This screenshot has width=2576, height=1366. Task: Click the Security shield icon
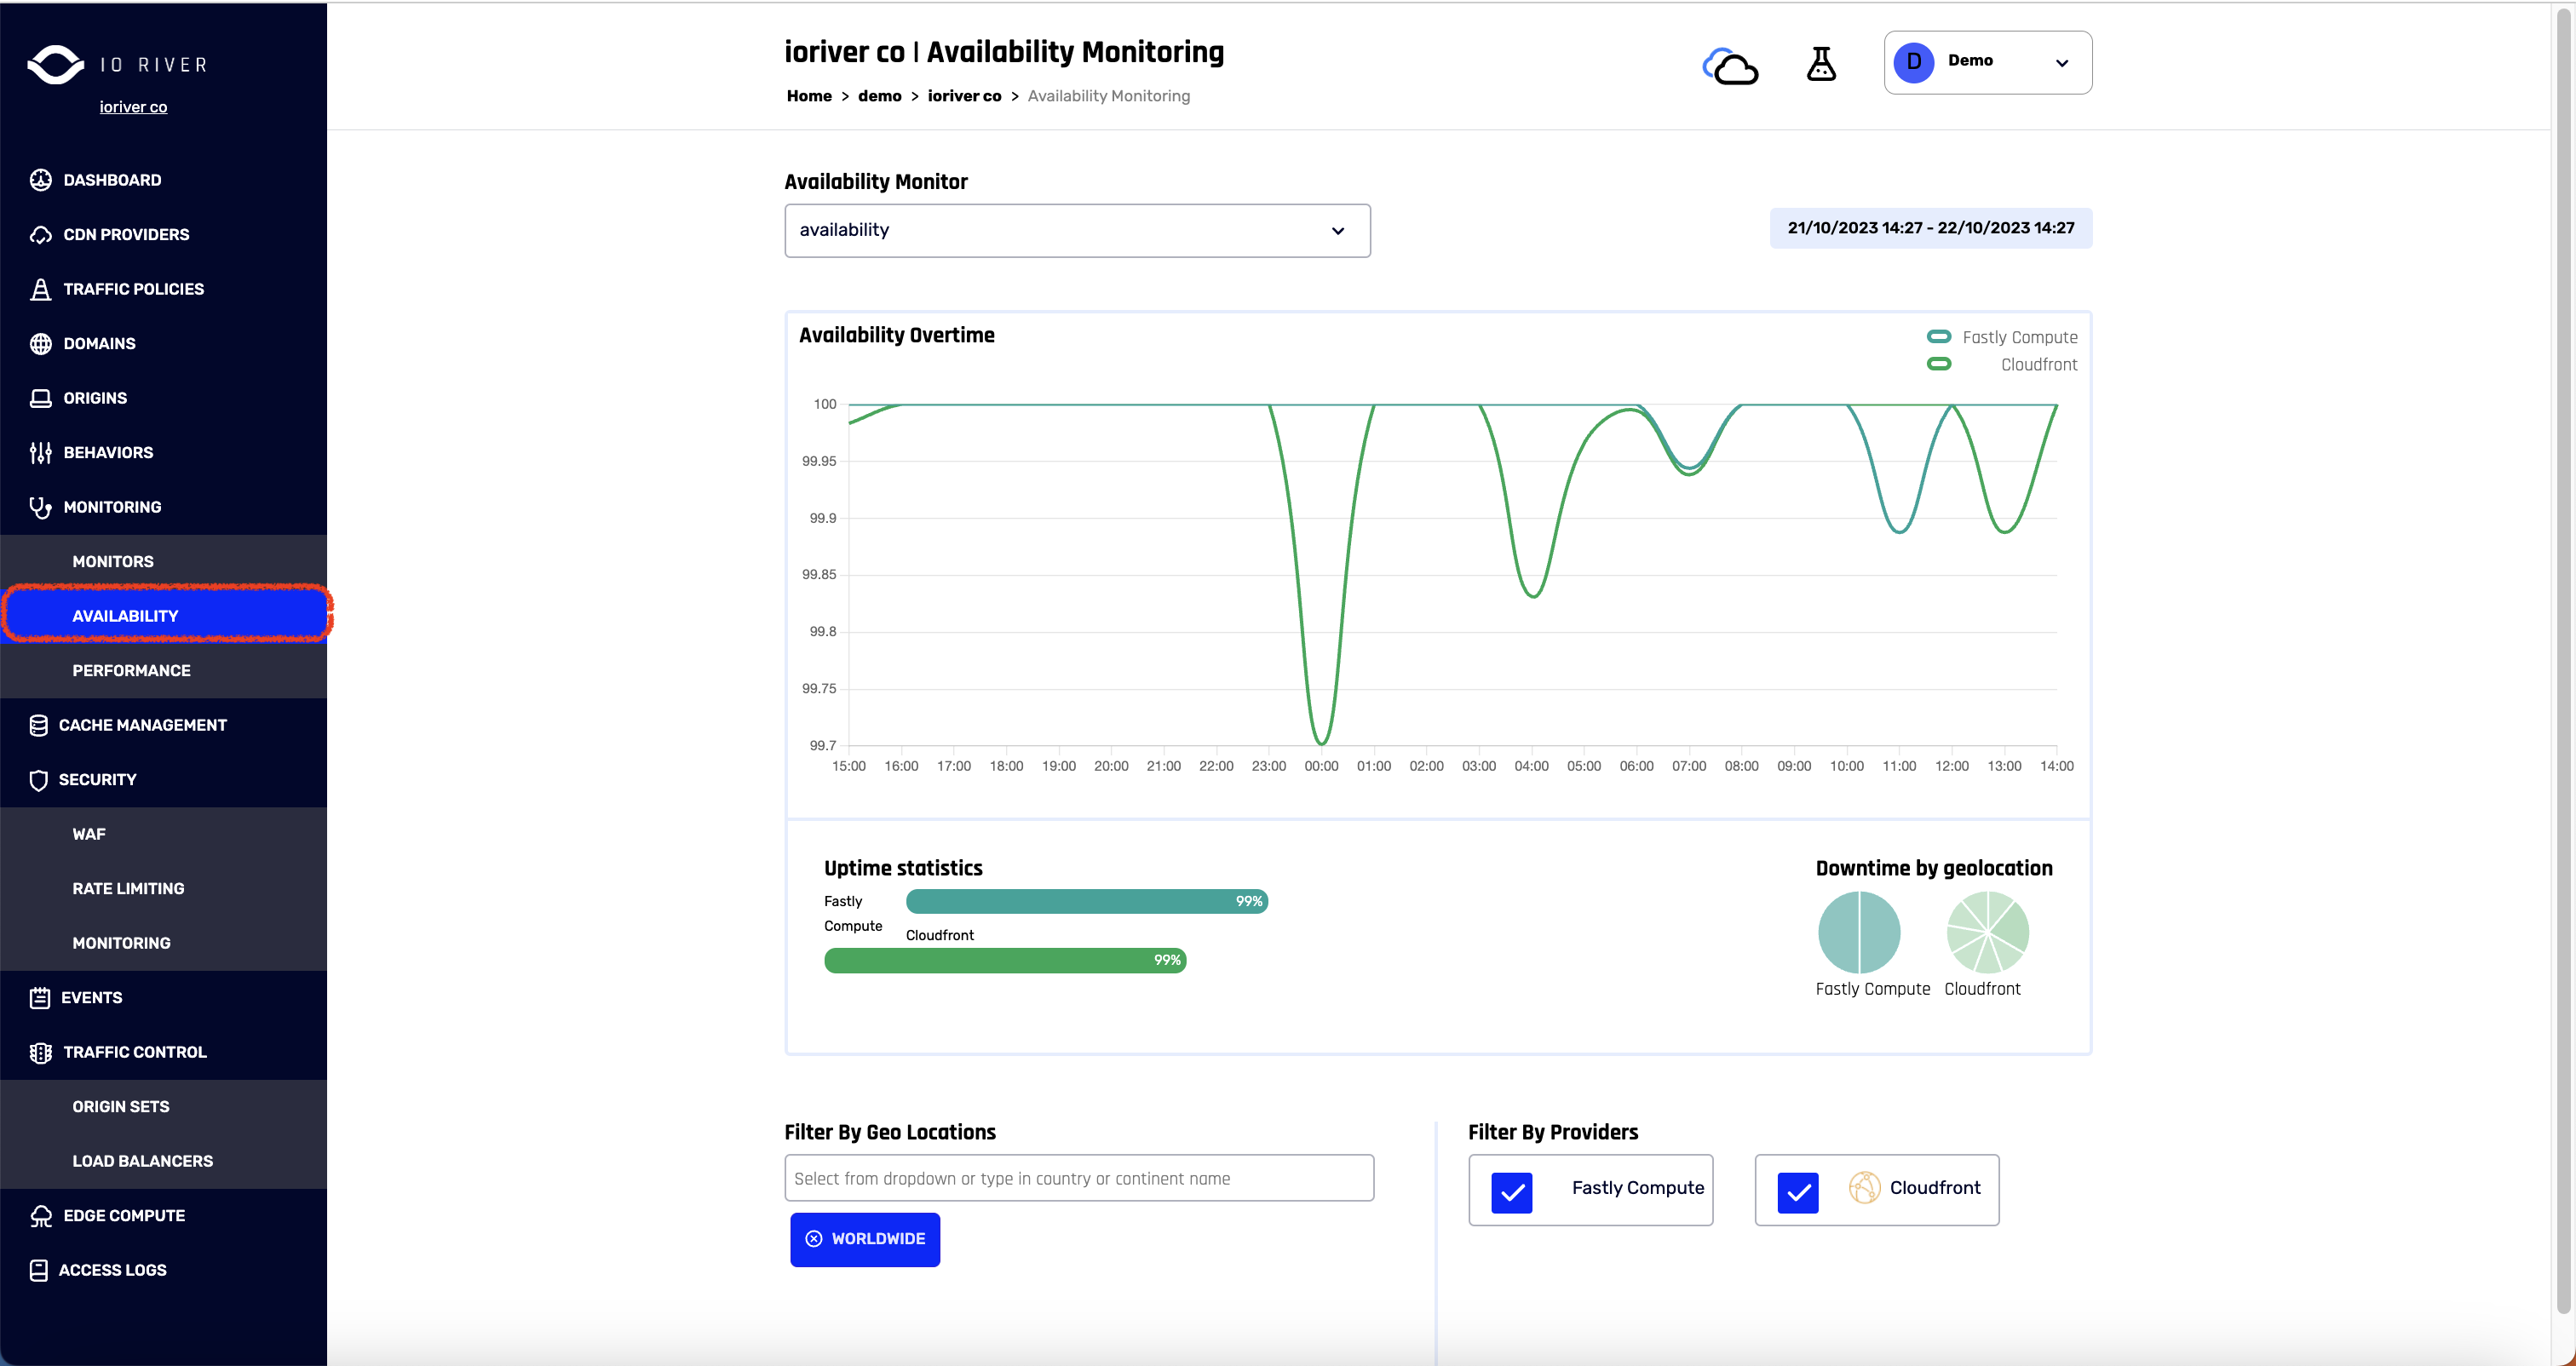39,780
